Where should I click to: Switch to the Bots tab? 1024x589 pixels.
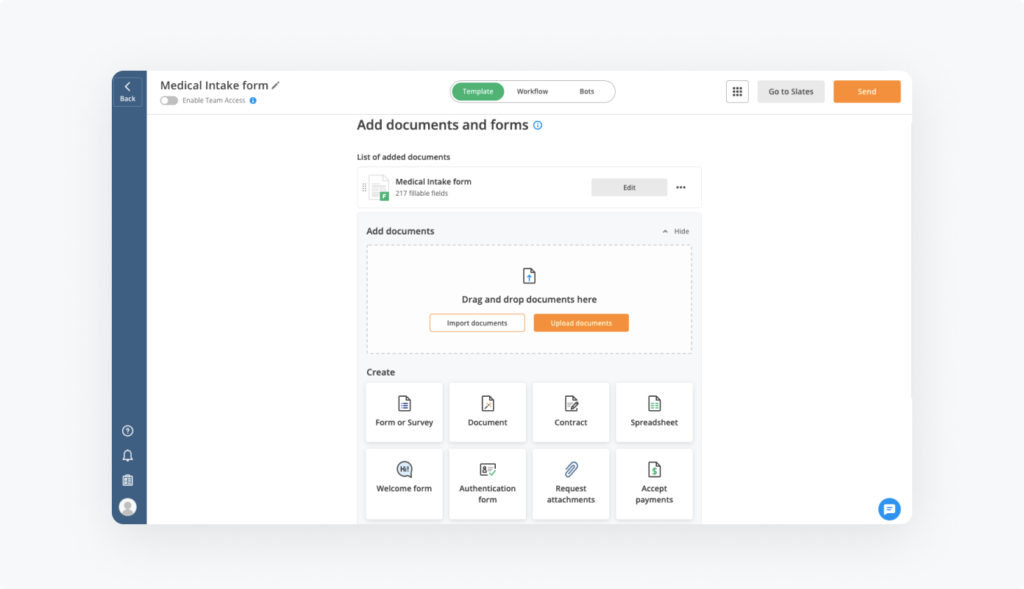click(x=586, y=92)
